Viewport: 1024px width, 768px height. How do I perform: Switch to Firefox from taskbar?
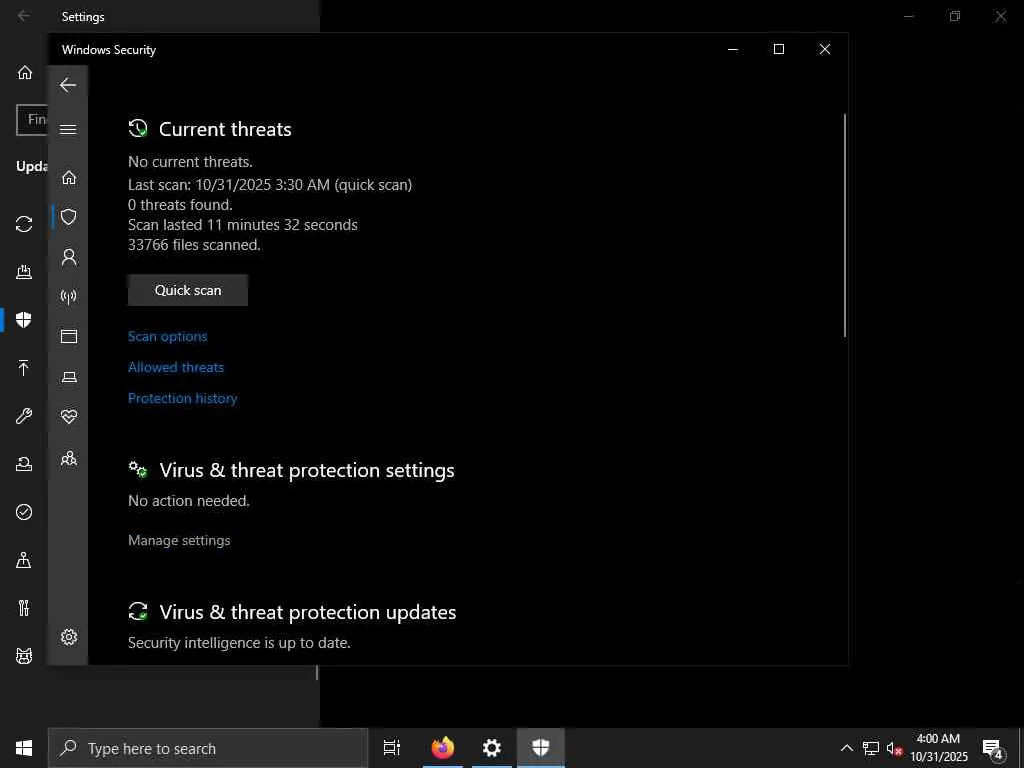443,748
